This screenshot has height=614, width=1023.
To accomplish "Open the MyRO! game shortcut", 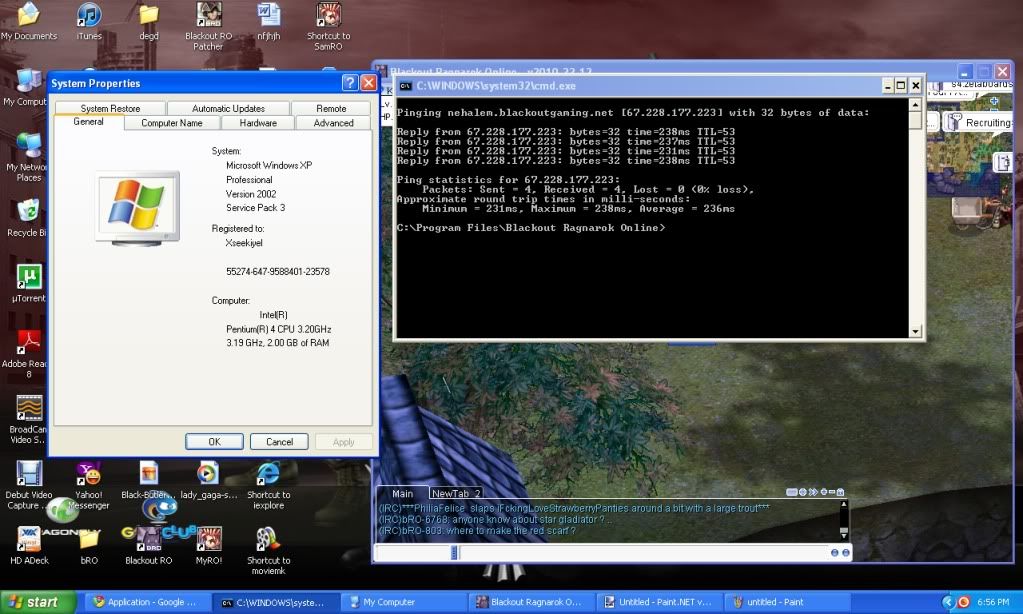I will pos(208,539).
